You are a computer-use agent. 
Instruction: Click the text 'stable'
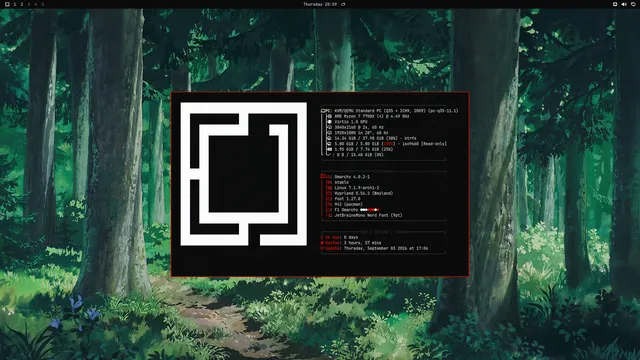(x=342, y=182)
